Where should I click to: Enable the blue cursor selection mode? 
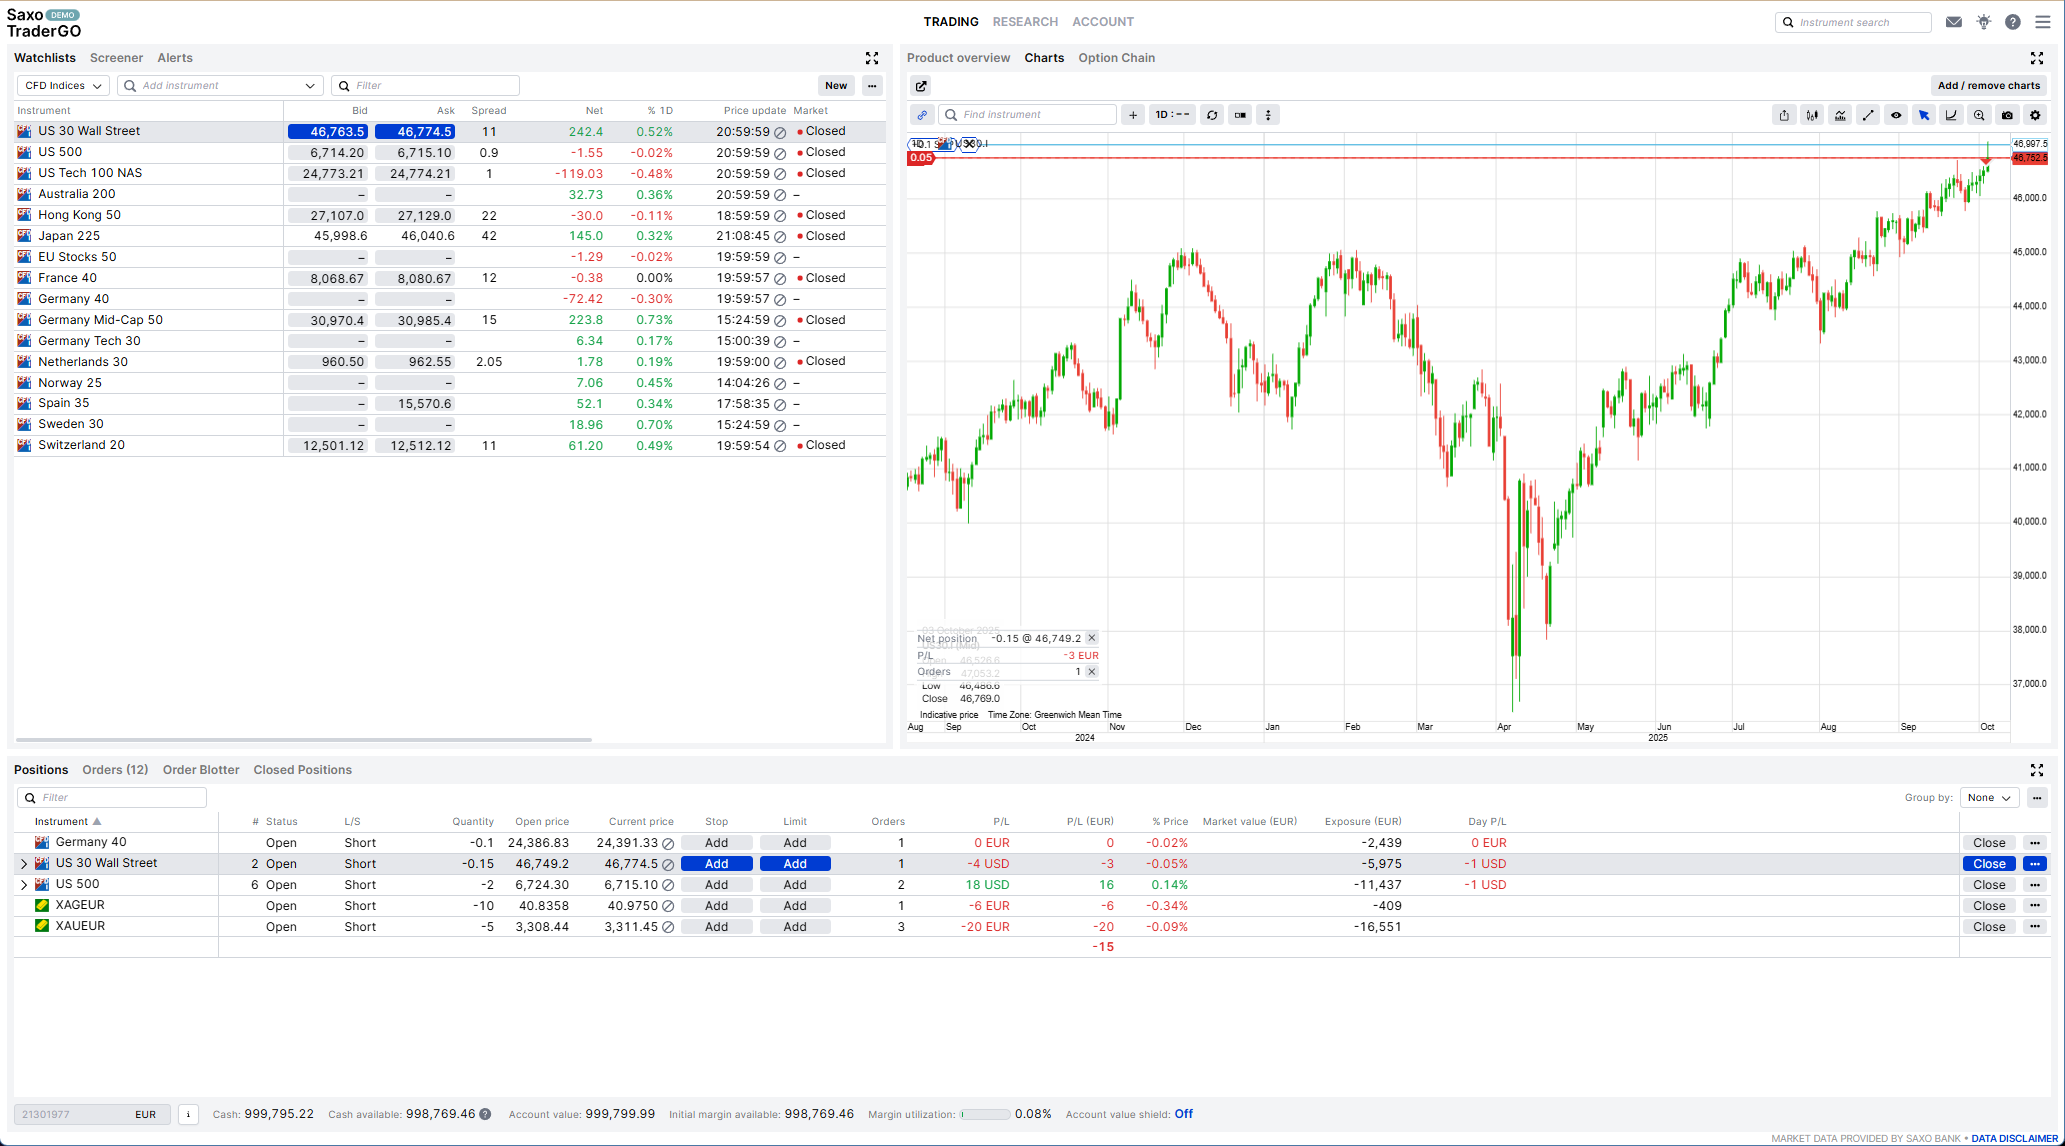point(1923,114)
